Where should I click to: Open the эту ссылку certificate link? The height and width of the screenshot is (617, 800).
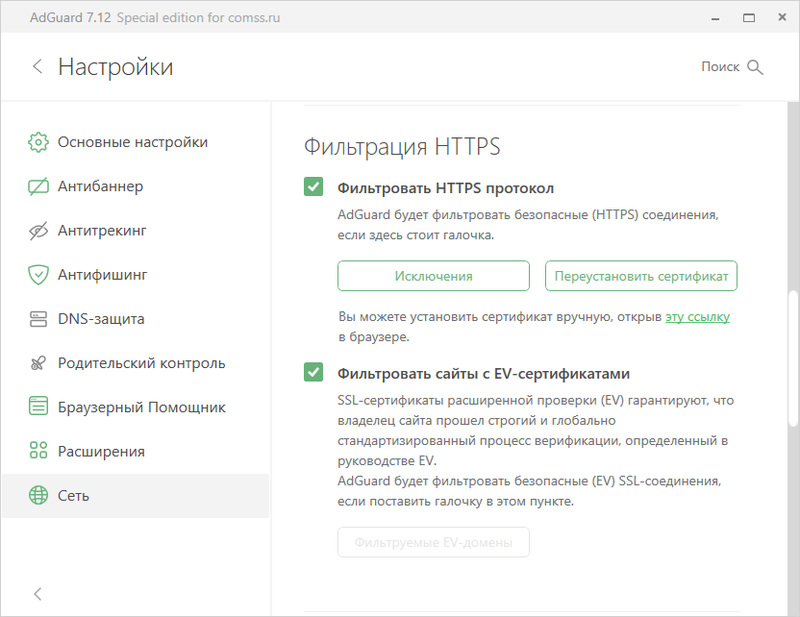(x=697, y=317)
